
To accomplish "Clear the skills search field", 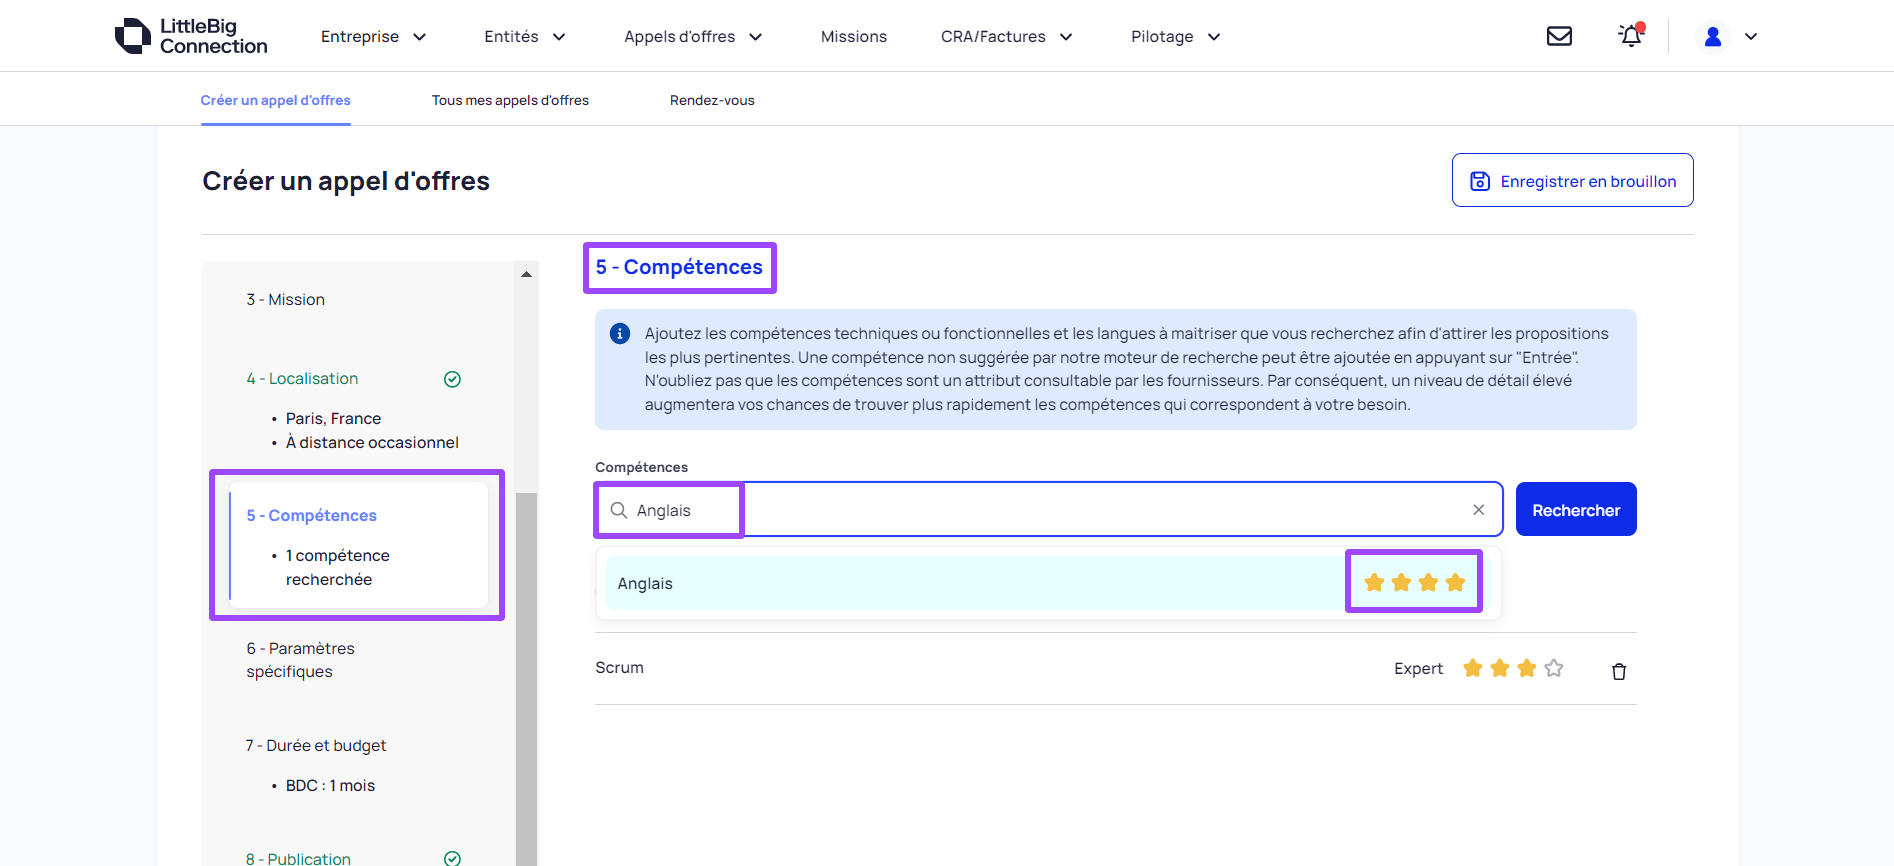I will (x=1478, y=510).
